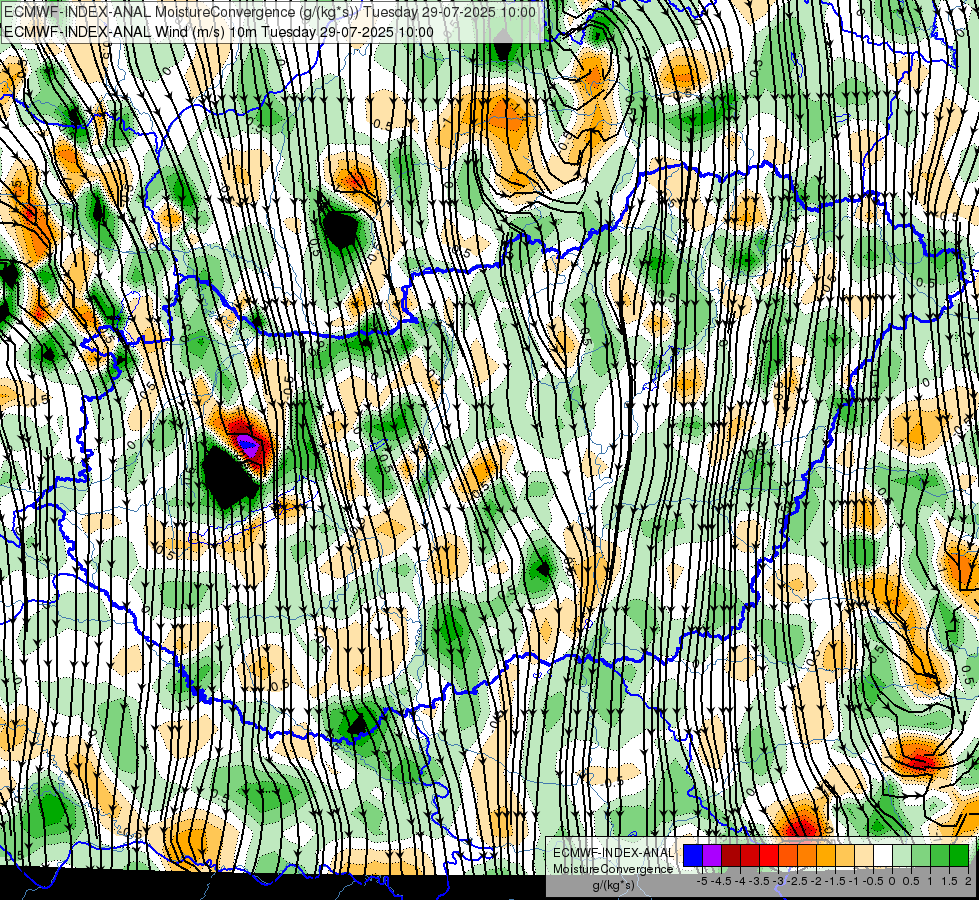Choose the palest green swatch 0 to 0.5
The width and height of the screenshot is (979, 900).
tap(902, 855)
